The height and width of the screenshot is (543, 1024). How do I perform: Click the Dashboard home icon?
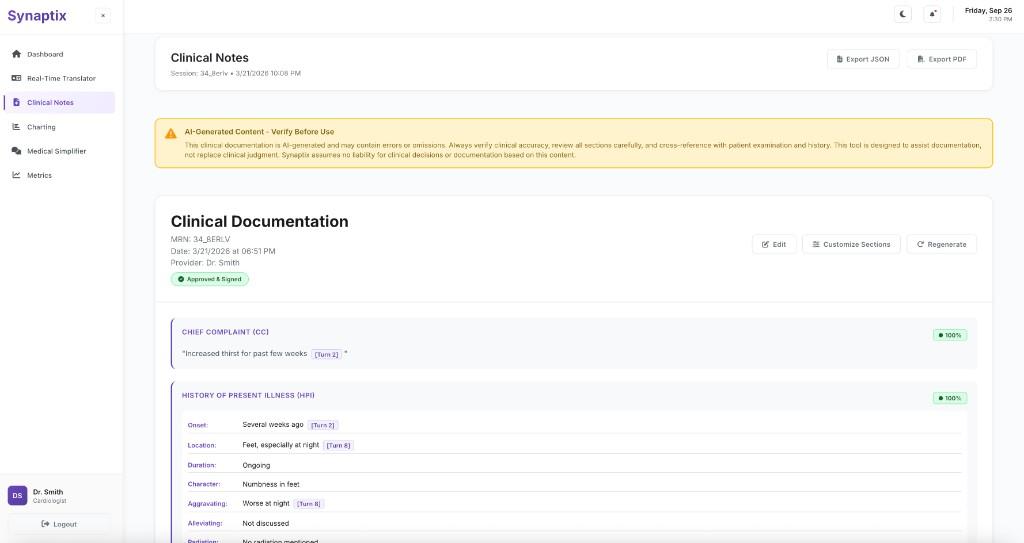click(16, 54)
